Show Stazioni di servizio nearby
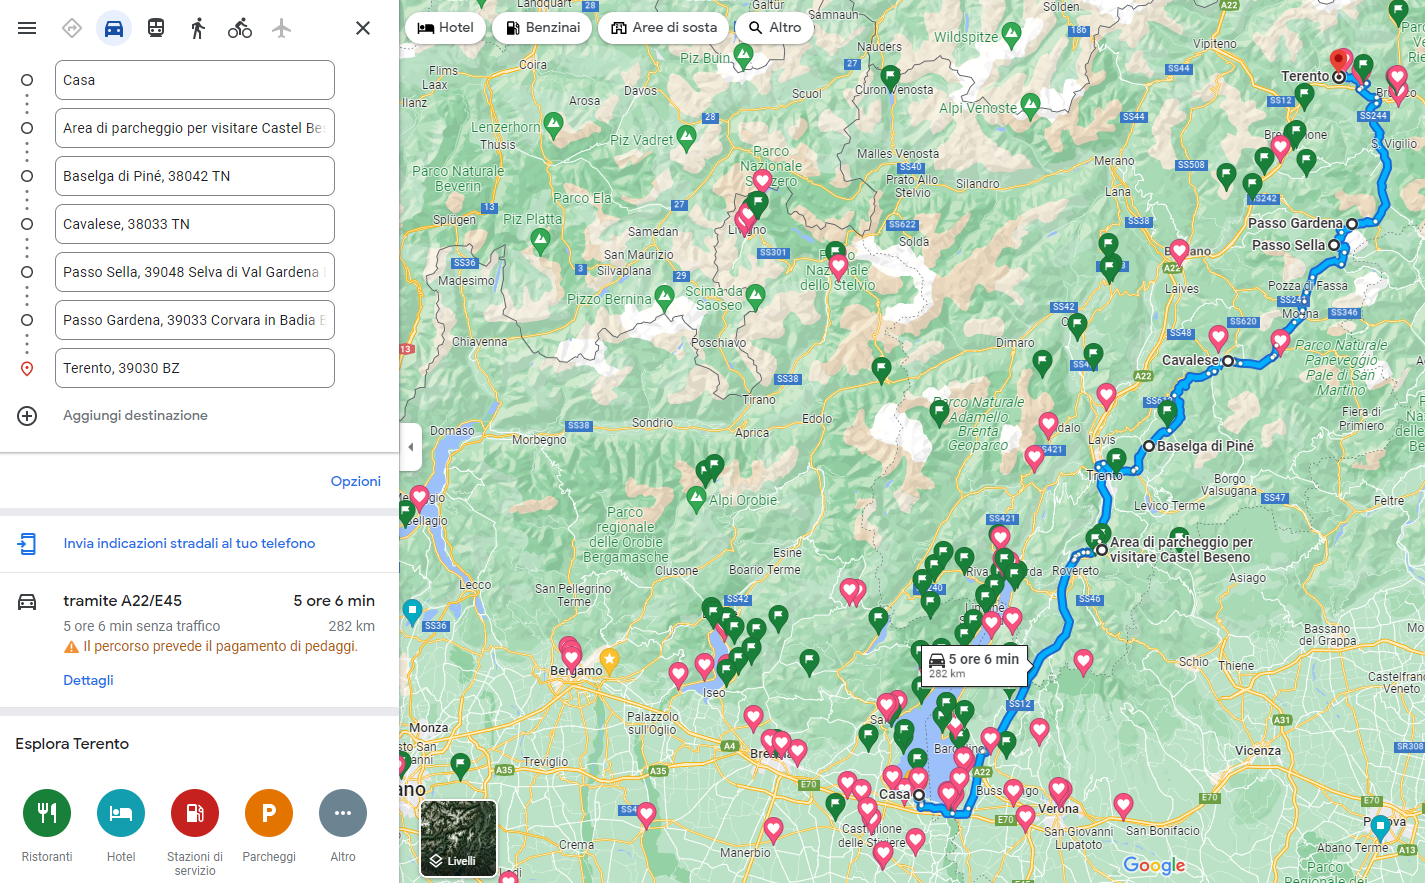Viewport: 1425px width, 883px height. coord(195,814)
